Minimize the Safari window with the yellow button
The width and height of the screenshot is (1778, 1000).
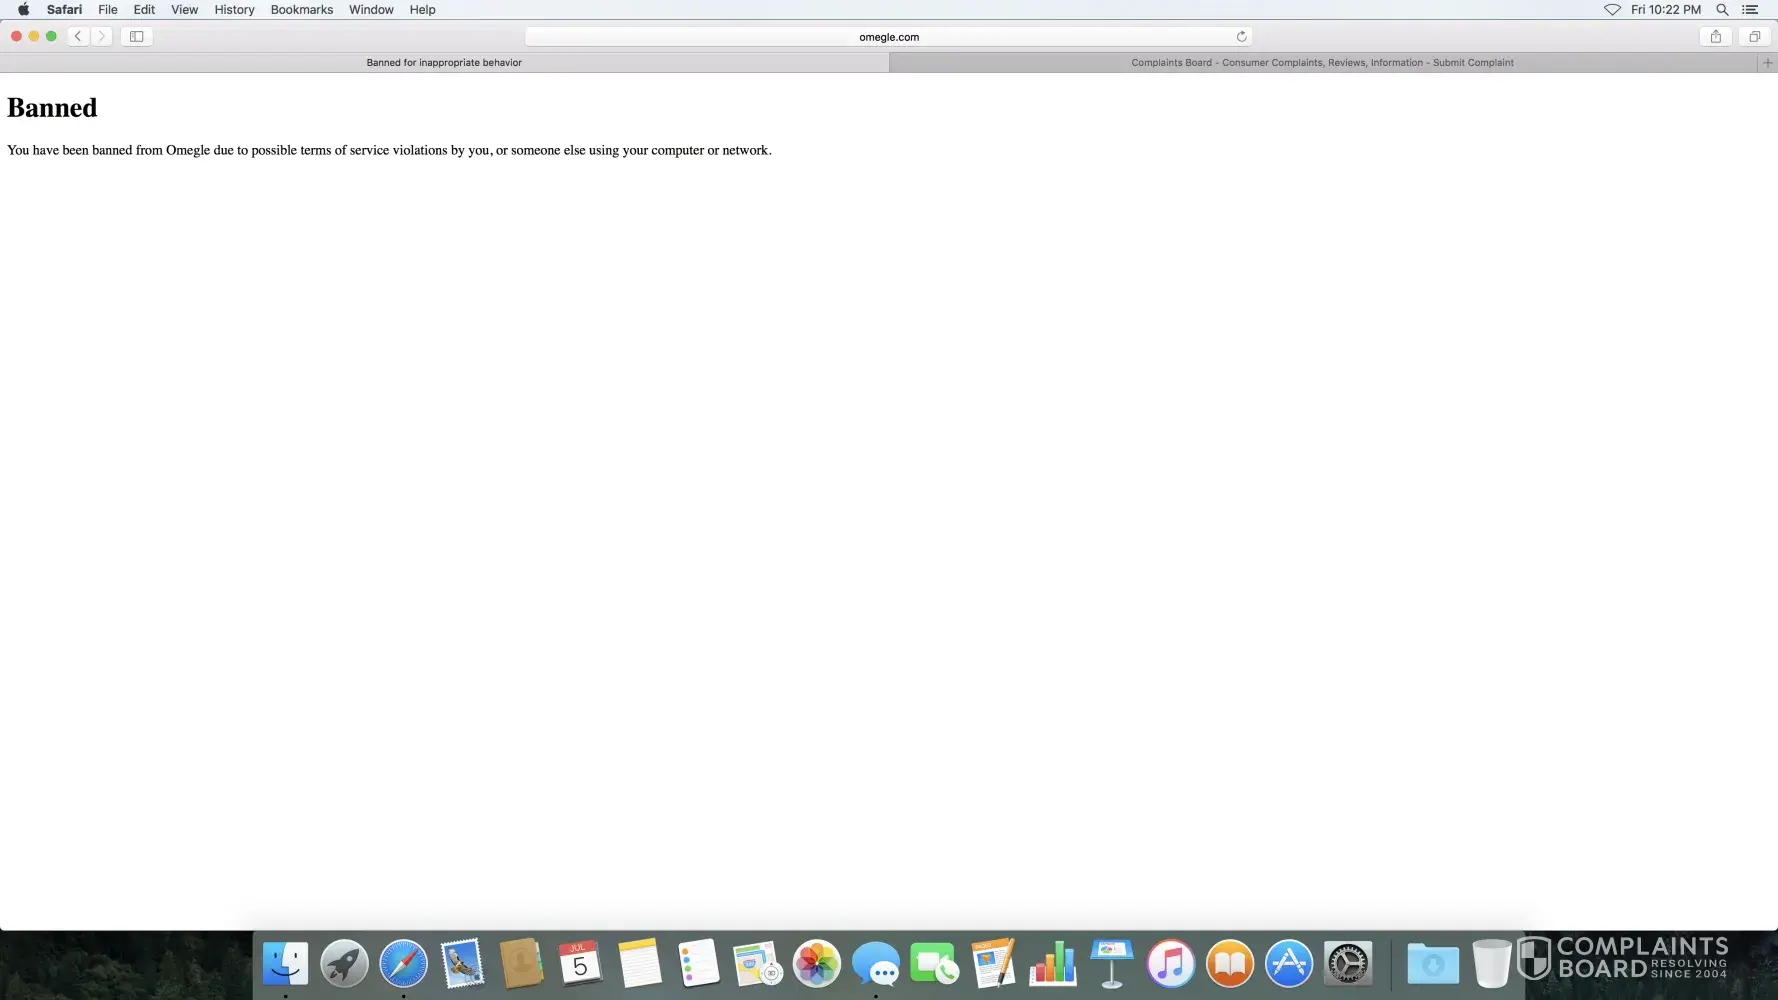click(x=34, y=36)
